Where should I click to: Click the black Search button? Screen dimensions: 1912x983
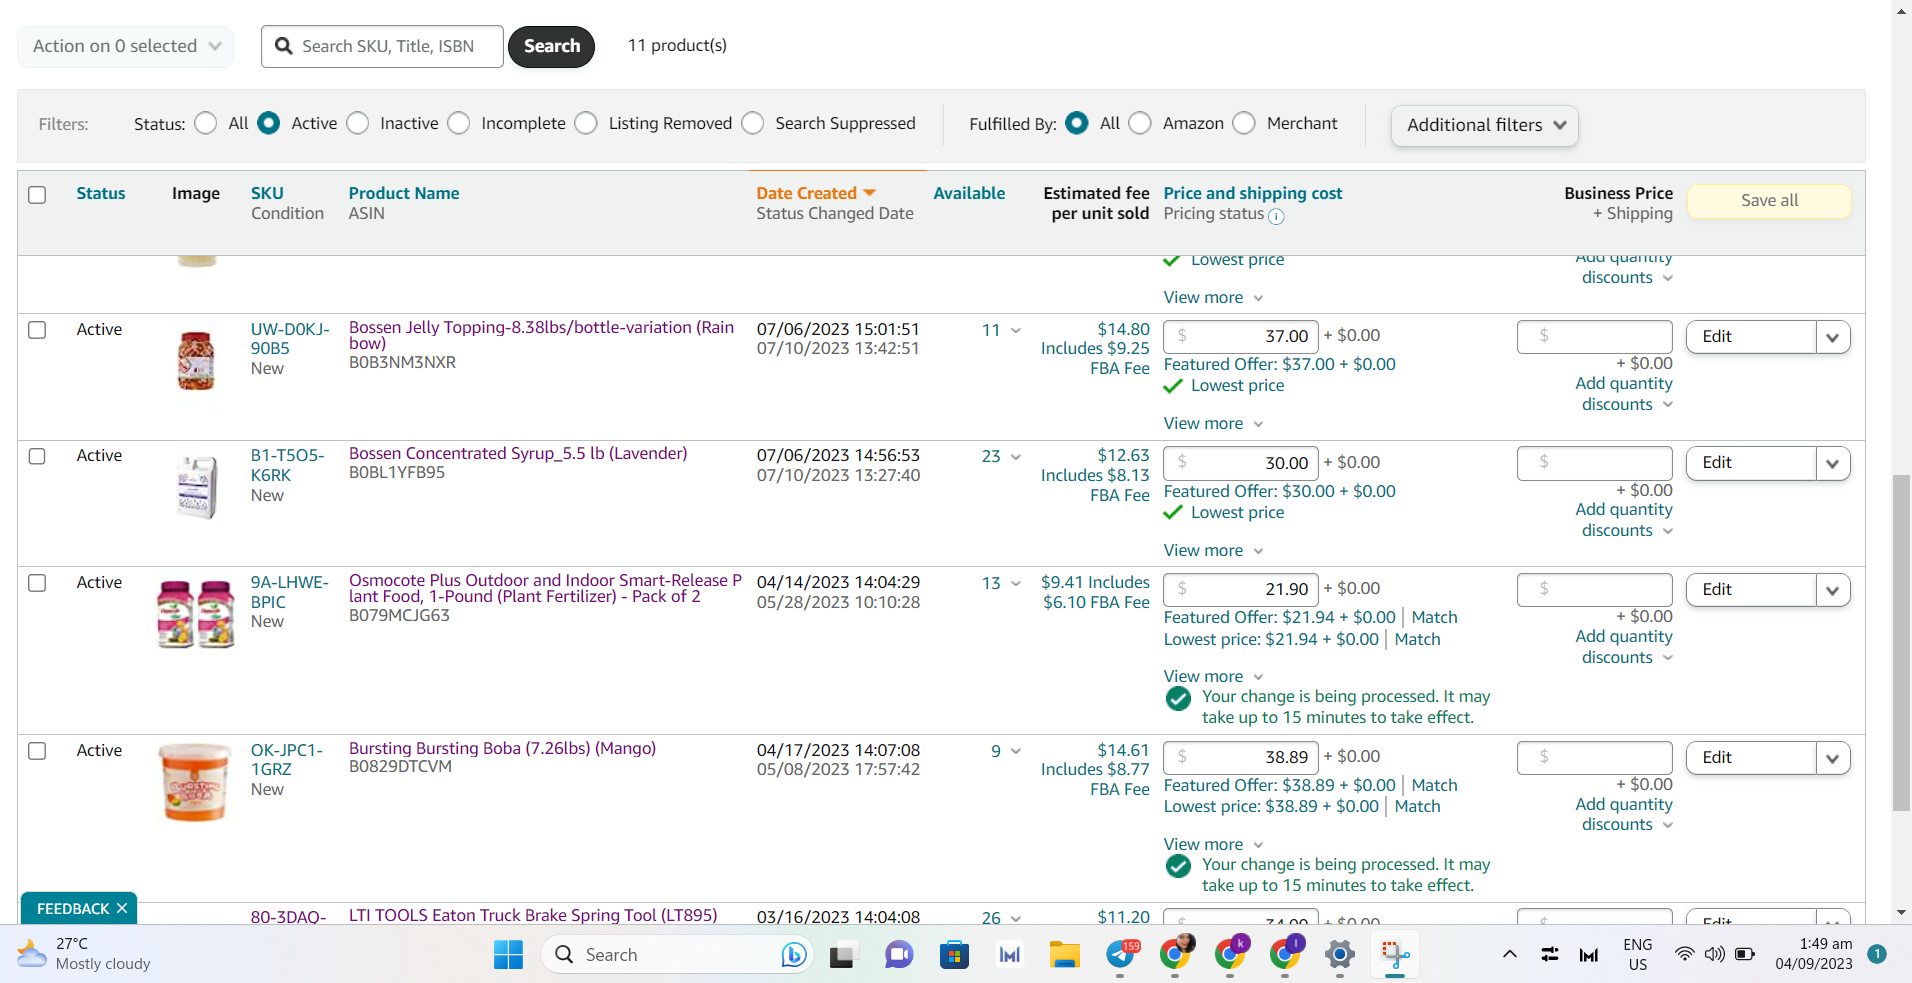click(x=552, y=46)
